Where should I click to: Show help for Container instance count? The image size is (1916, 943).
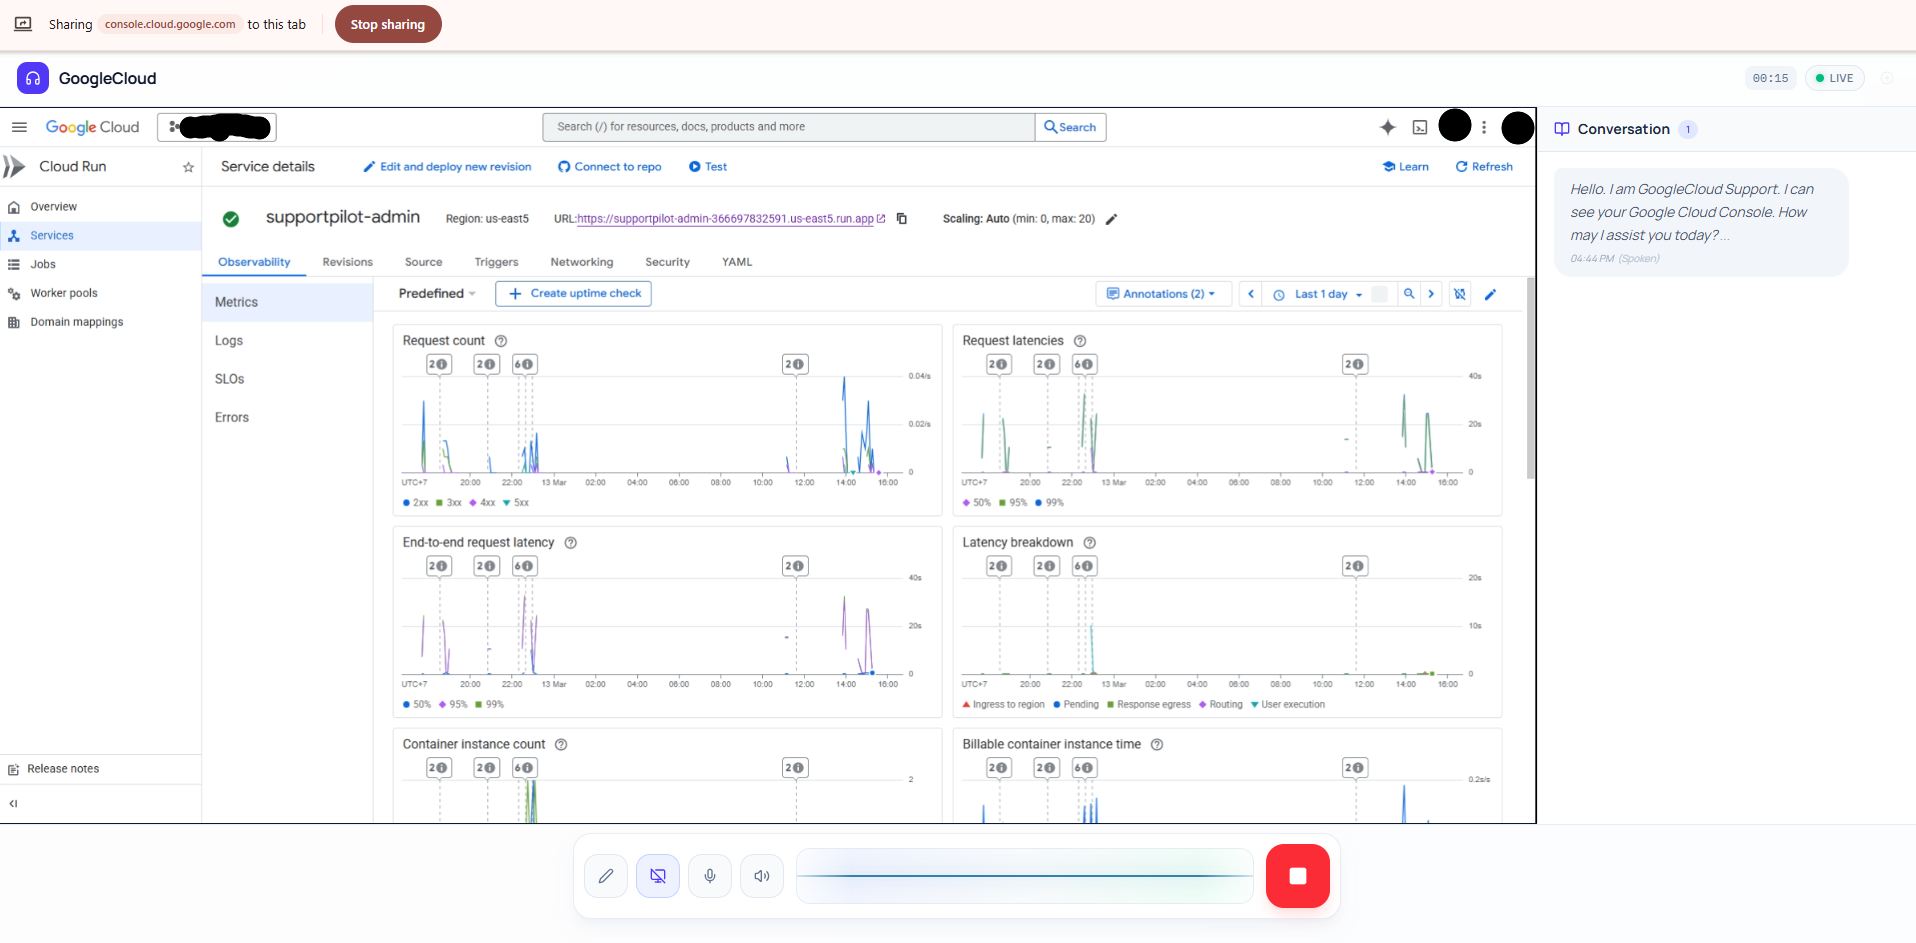click(x=561, y=745)
